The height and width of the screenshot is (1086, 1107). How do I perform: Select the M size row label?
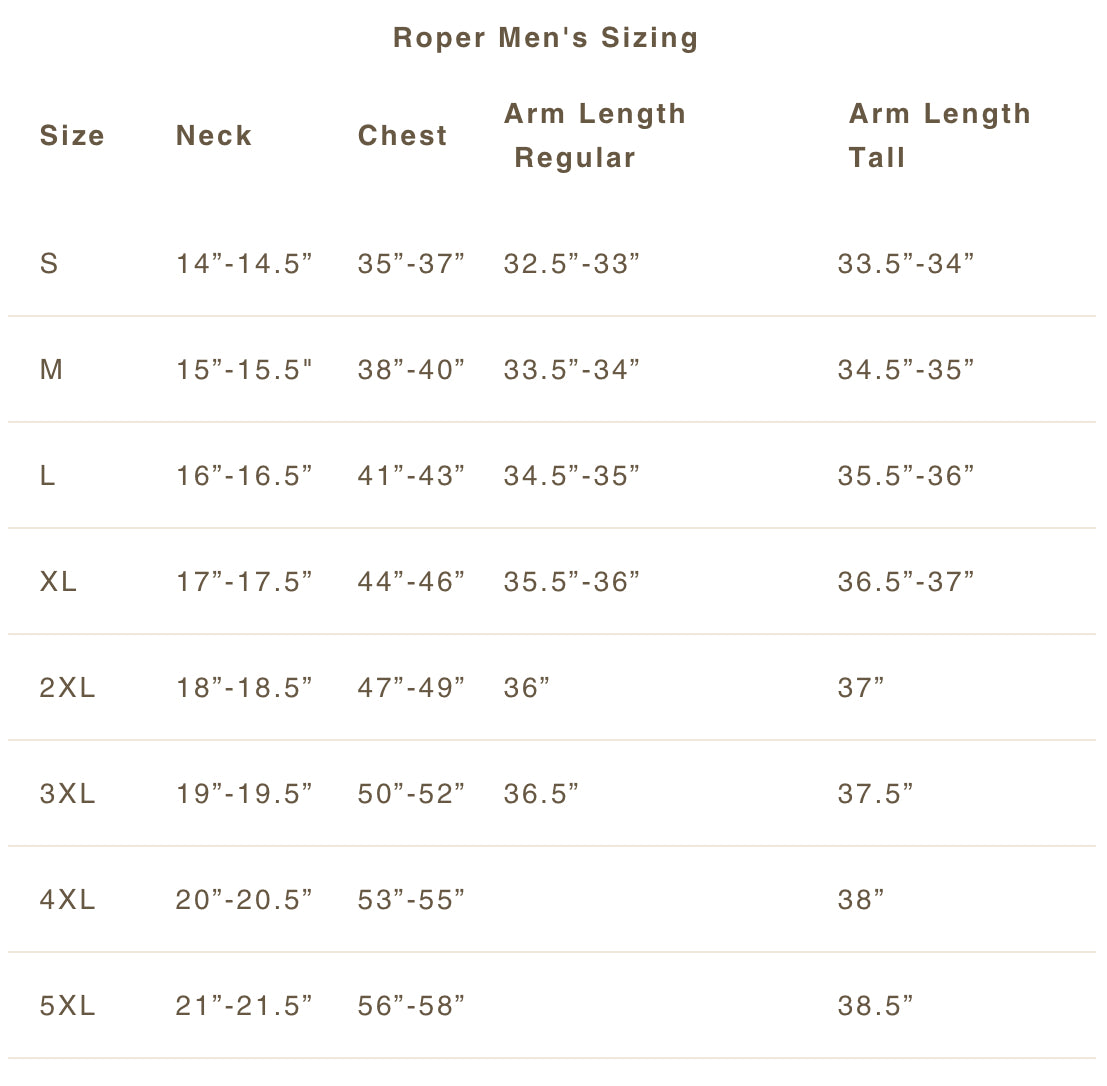[51, 370]
